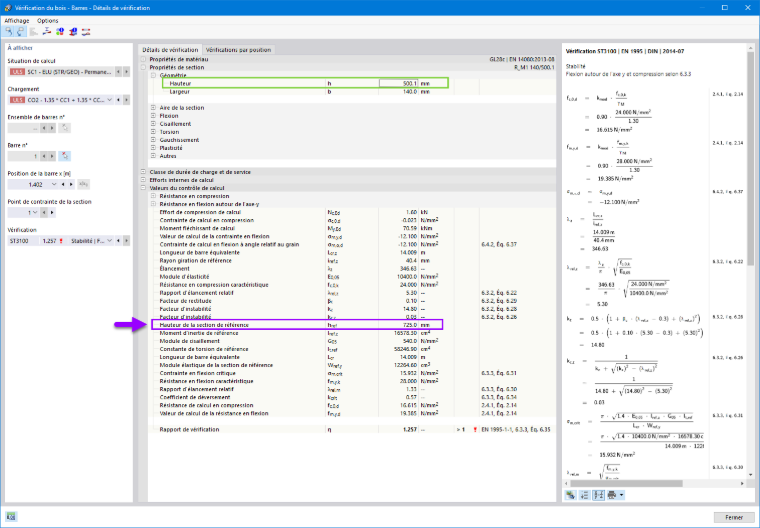Step to next Barre n° value
Image resolution: width=760 pixels, height=528 pixels.
(x=52, y=156)
